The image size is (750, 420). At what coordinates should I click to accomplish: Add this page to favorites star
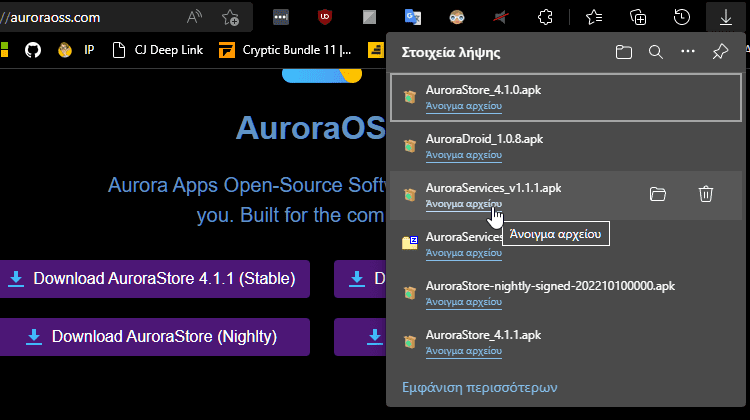coord(230,18)
